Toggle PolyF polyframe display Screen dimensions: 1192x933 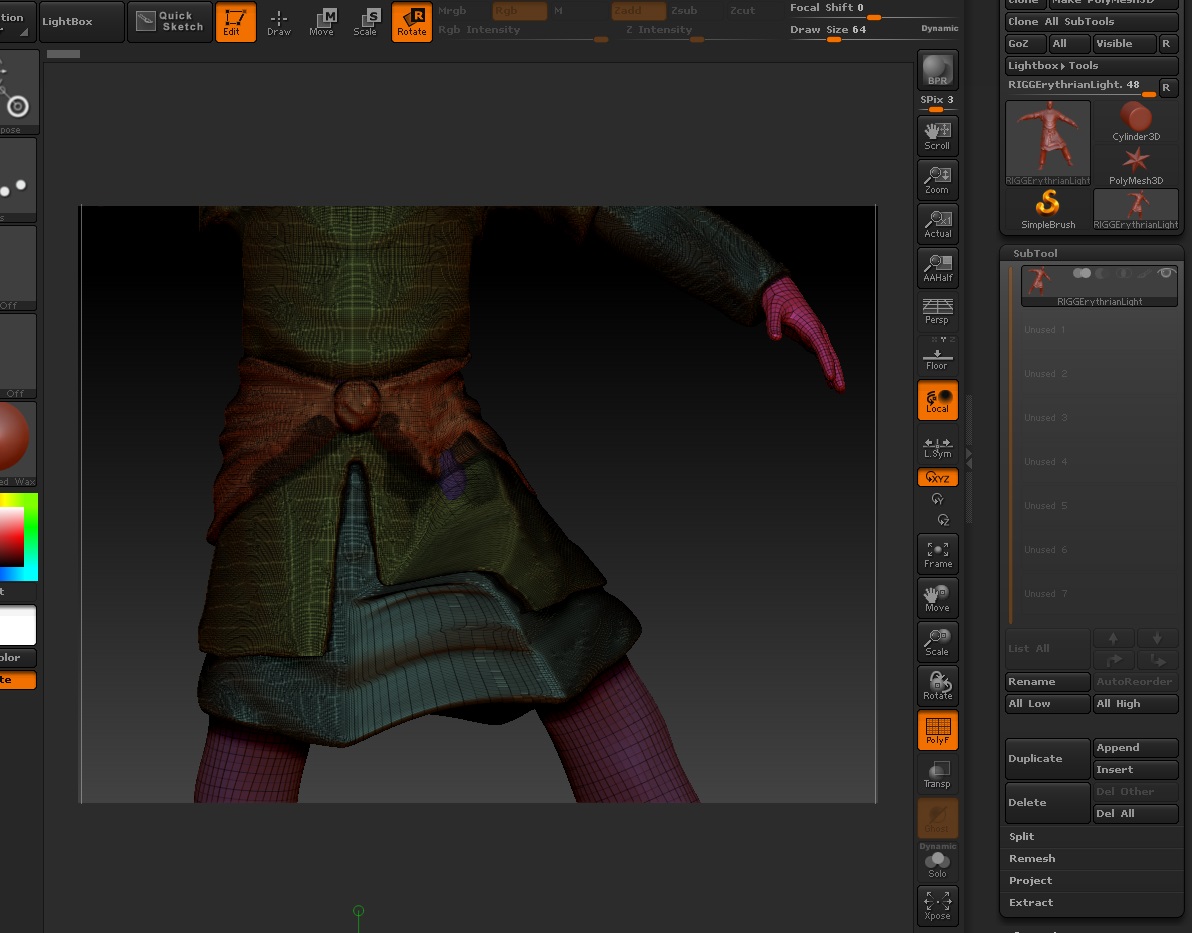(x=937, y=731)
